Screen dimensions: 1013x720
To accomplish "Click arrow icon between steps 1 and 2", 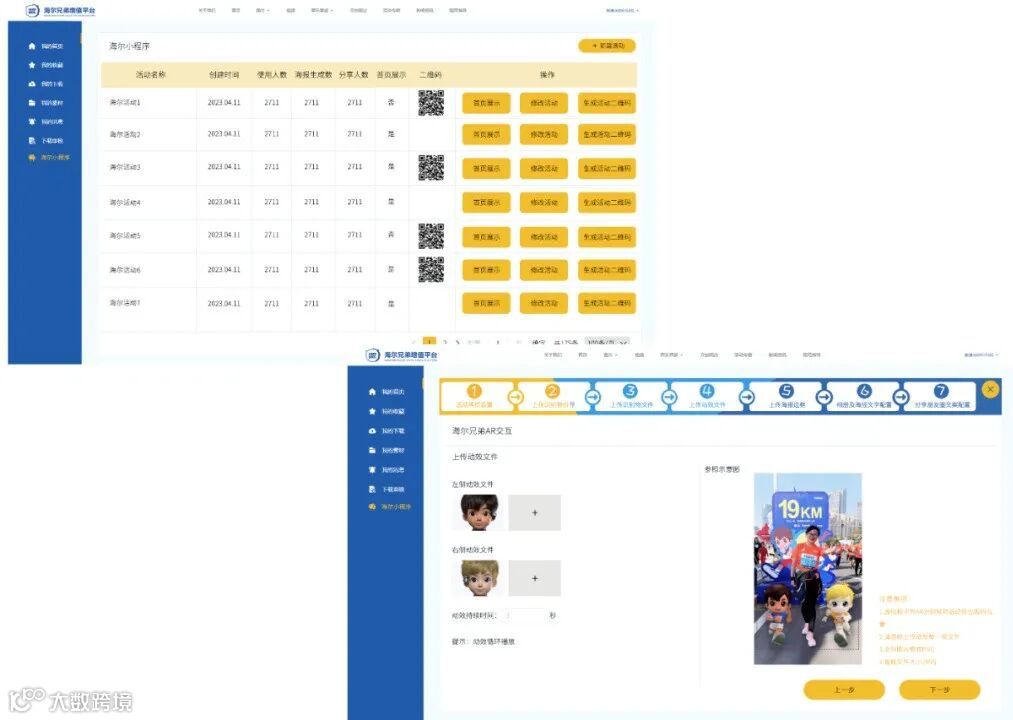I will click(x=515, y=397).
